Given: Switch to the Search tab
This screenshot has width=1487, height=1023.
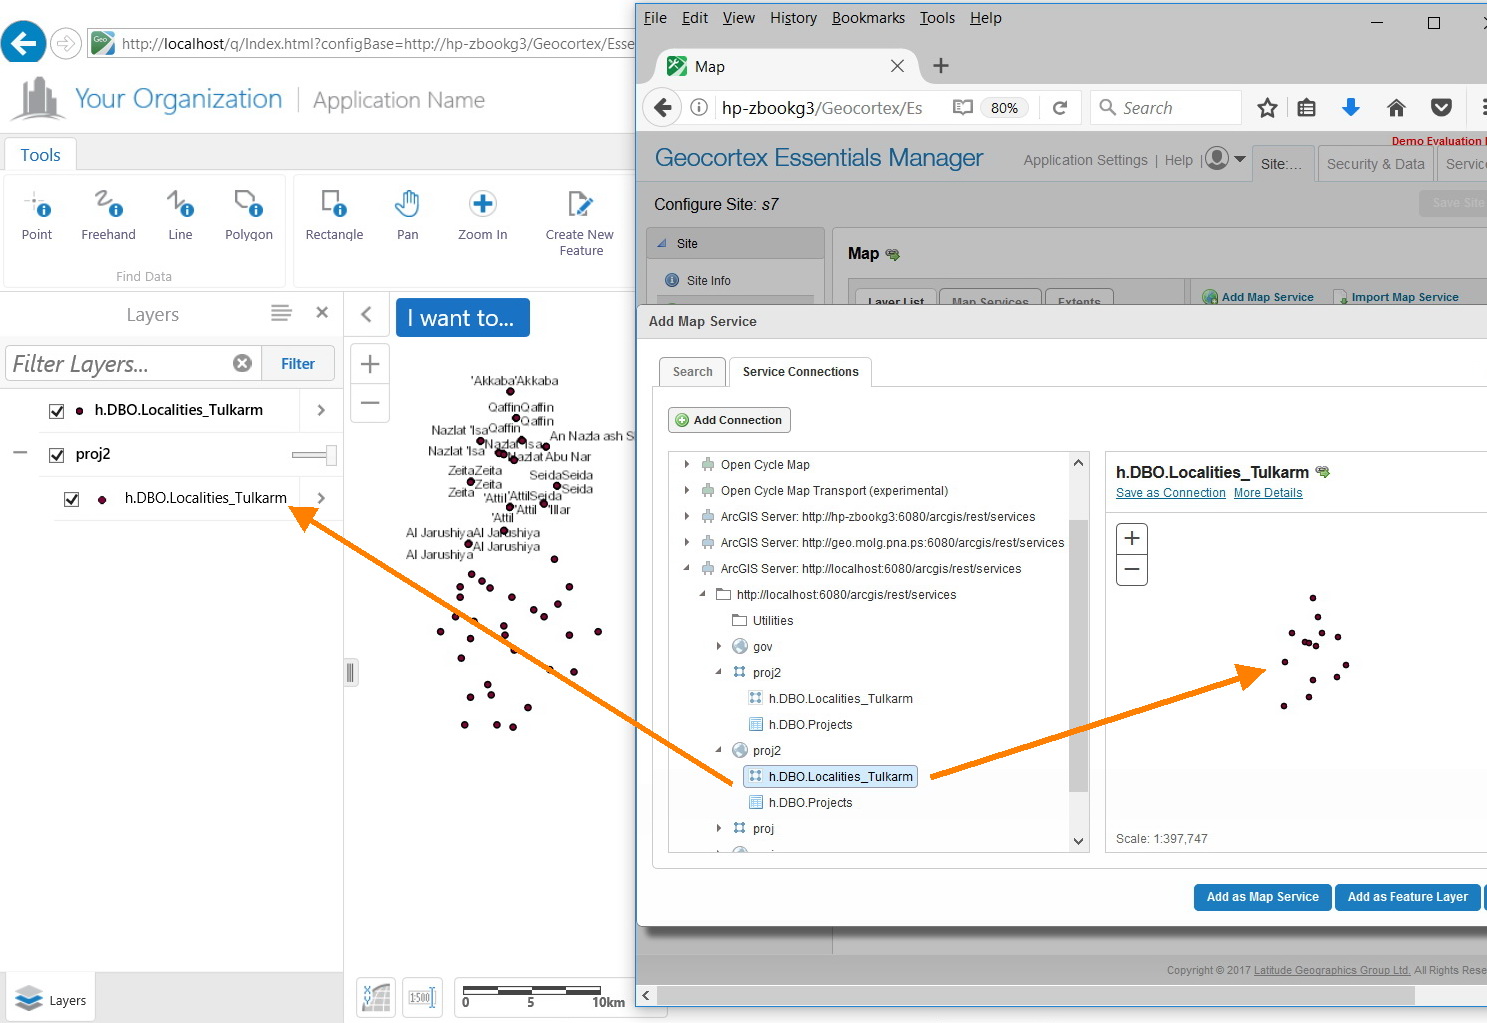Looking at the screenshot, I should click(692, 372).
